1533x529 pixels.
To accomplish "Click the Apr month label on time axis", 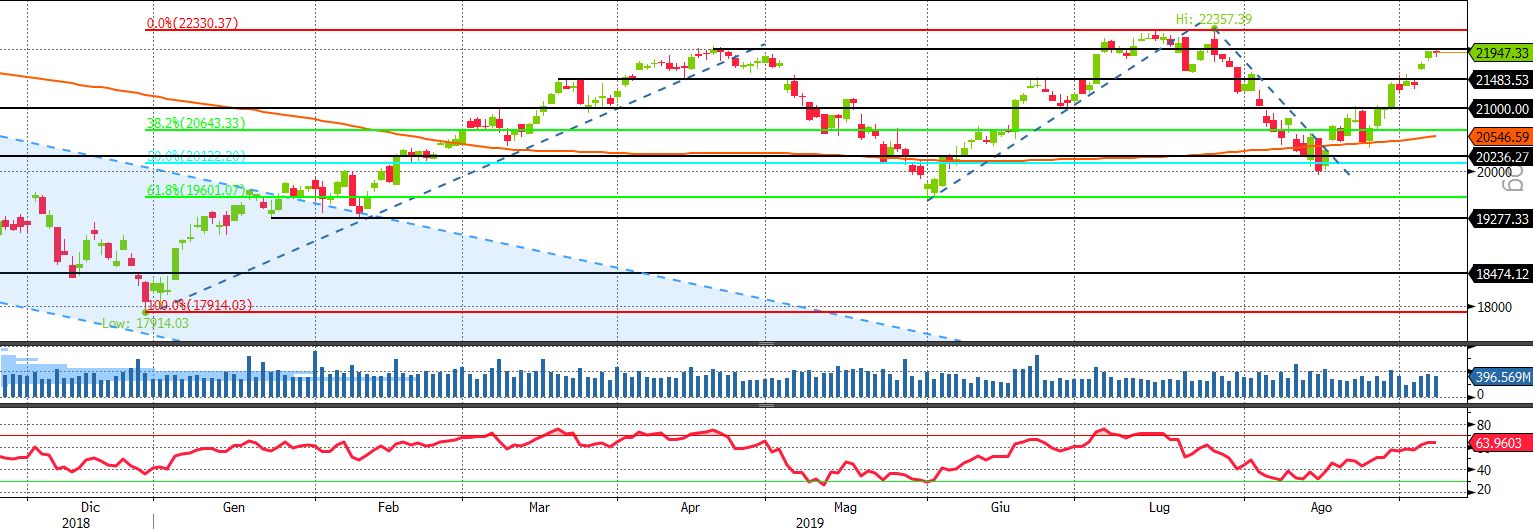I will pos(691,507).
